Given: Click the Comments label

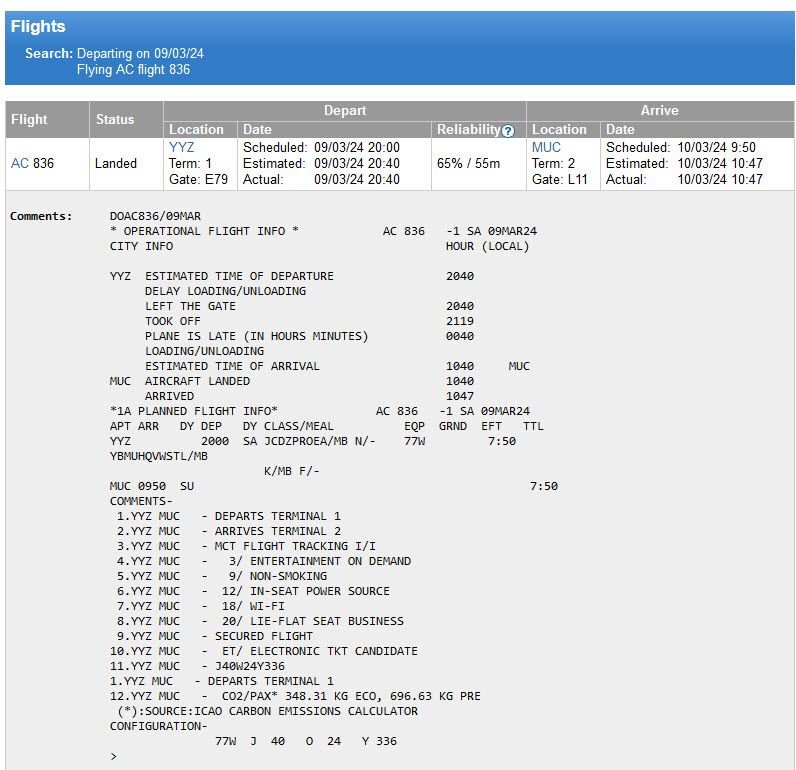Looking at the screenshot, I should (x=41, y=216).
